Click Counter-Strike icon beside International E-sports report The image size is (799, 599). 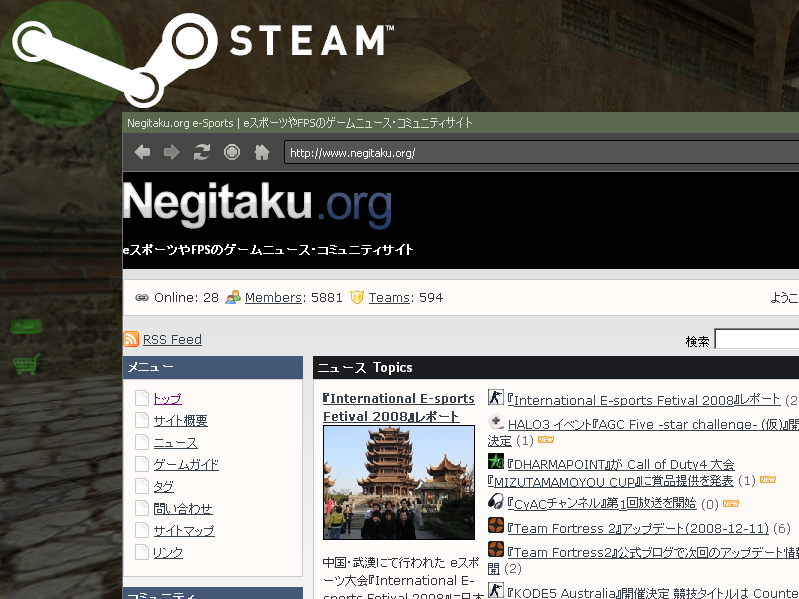pos(495,397)
